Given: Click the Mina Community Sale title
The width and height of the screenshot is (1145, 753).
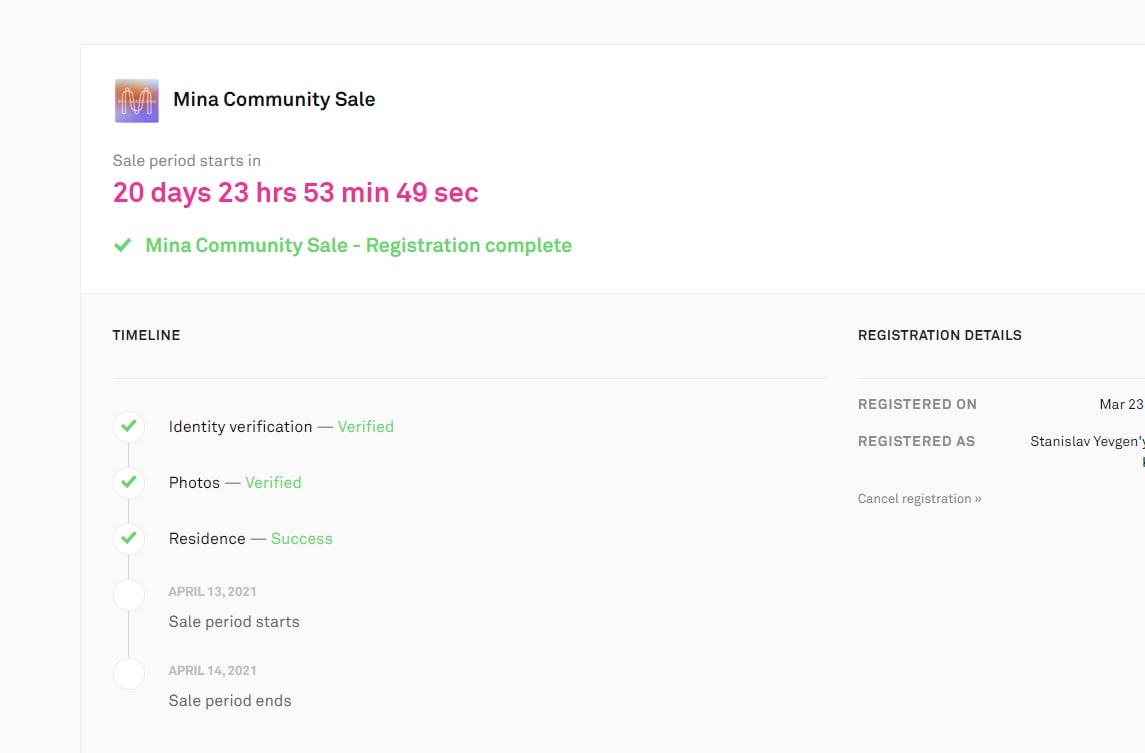Looking at the screenshot, I should coord(274,99).
